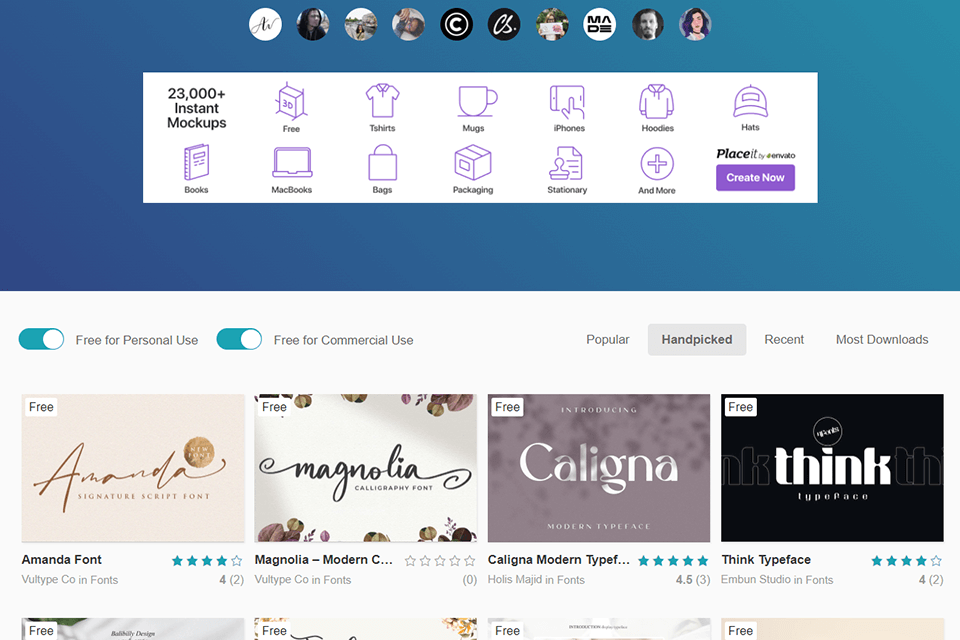Open the black copyright symbol avatar

[x=456, y=24]
